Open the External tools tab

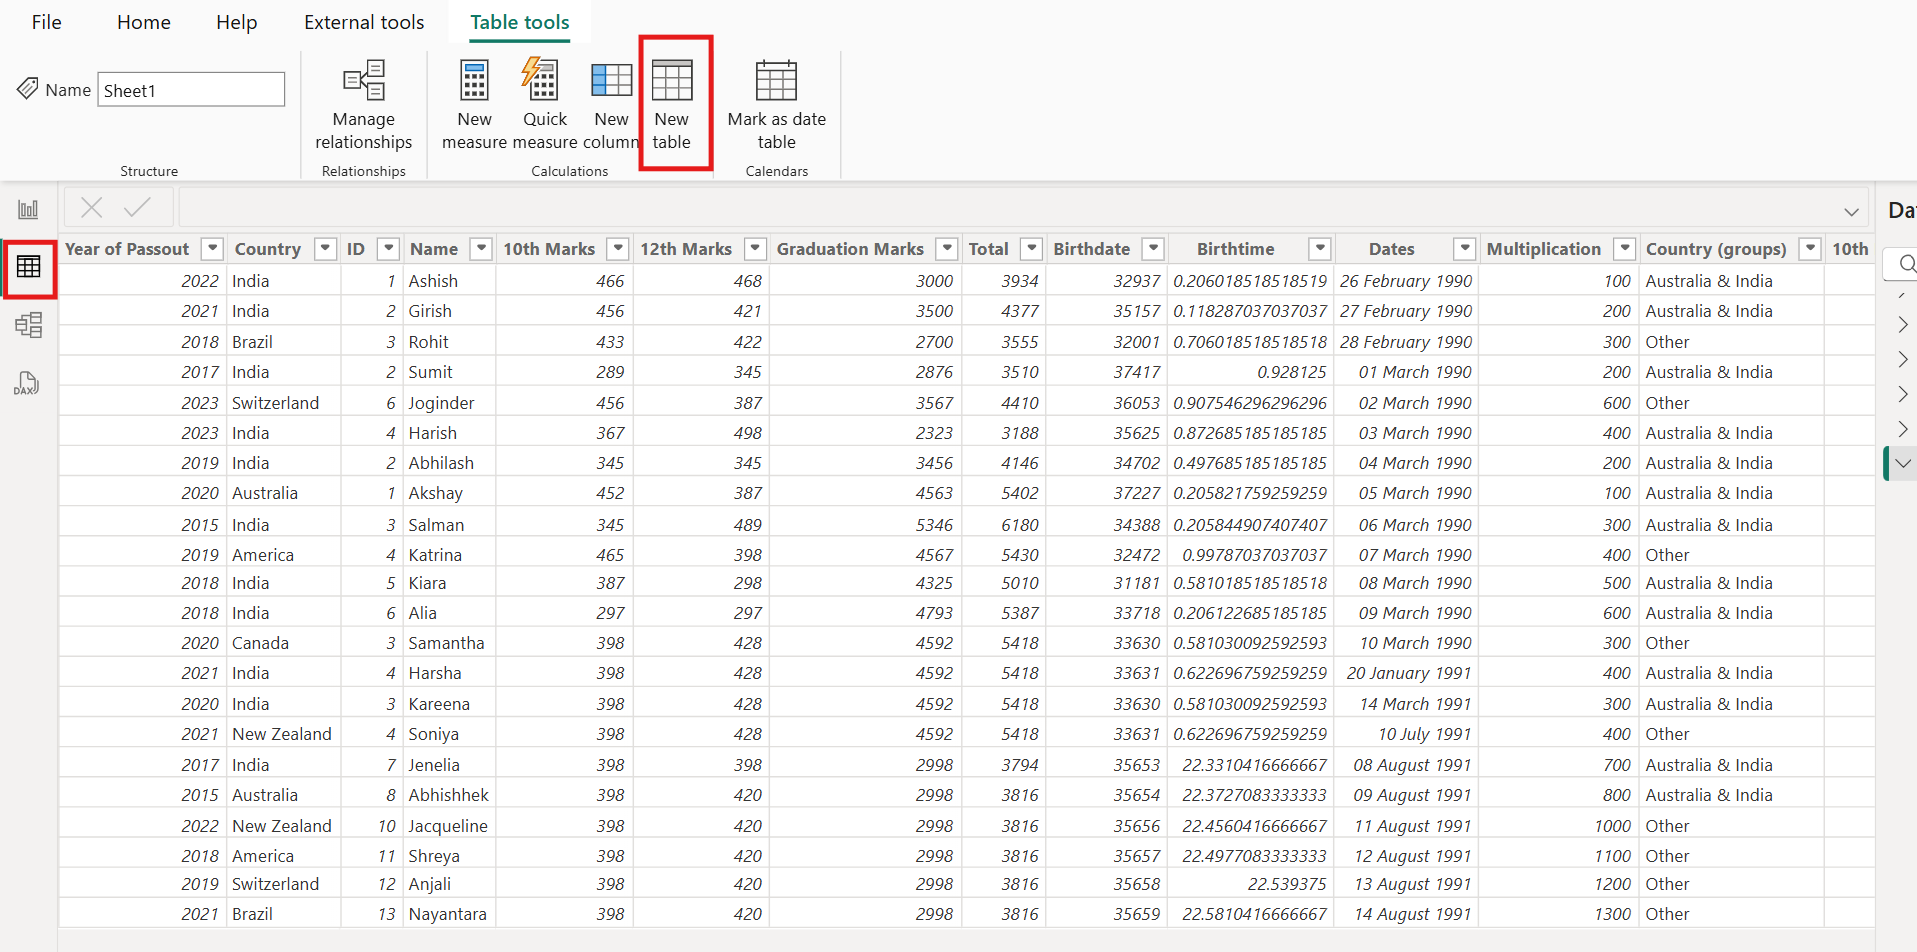363,22
